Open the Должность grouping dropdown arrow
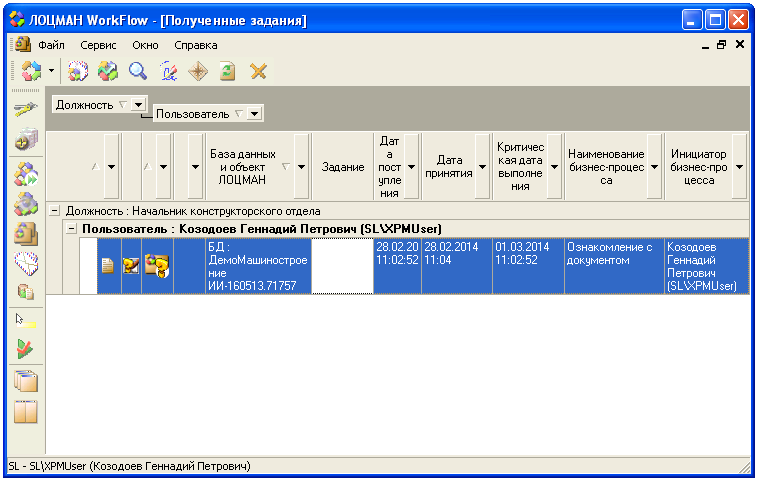Viewport: 759px width, 483px height. pyautogui.click(x=138, y=105)
